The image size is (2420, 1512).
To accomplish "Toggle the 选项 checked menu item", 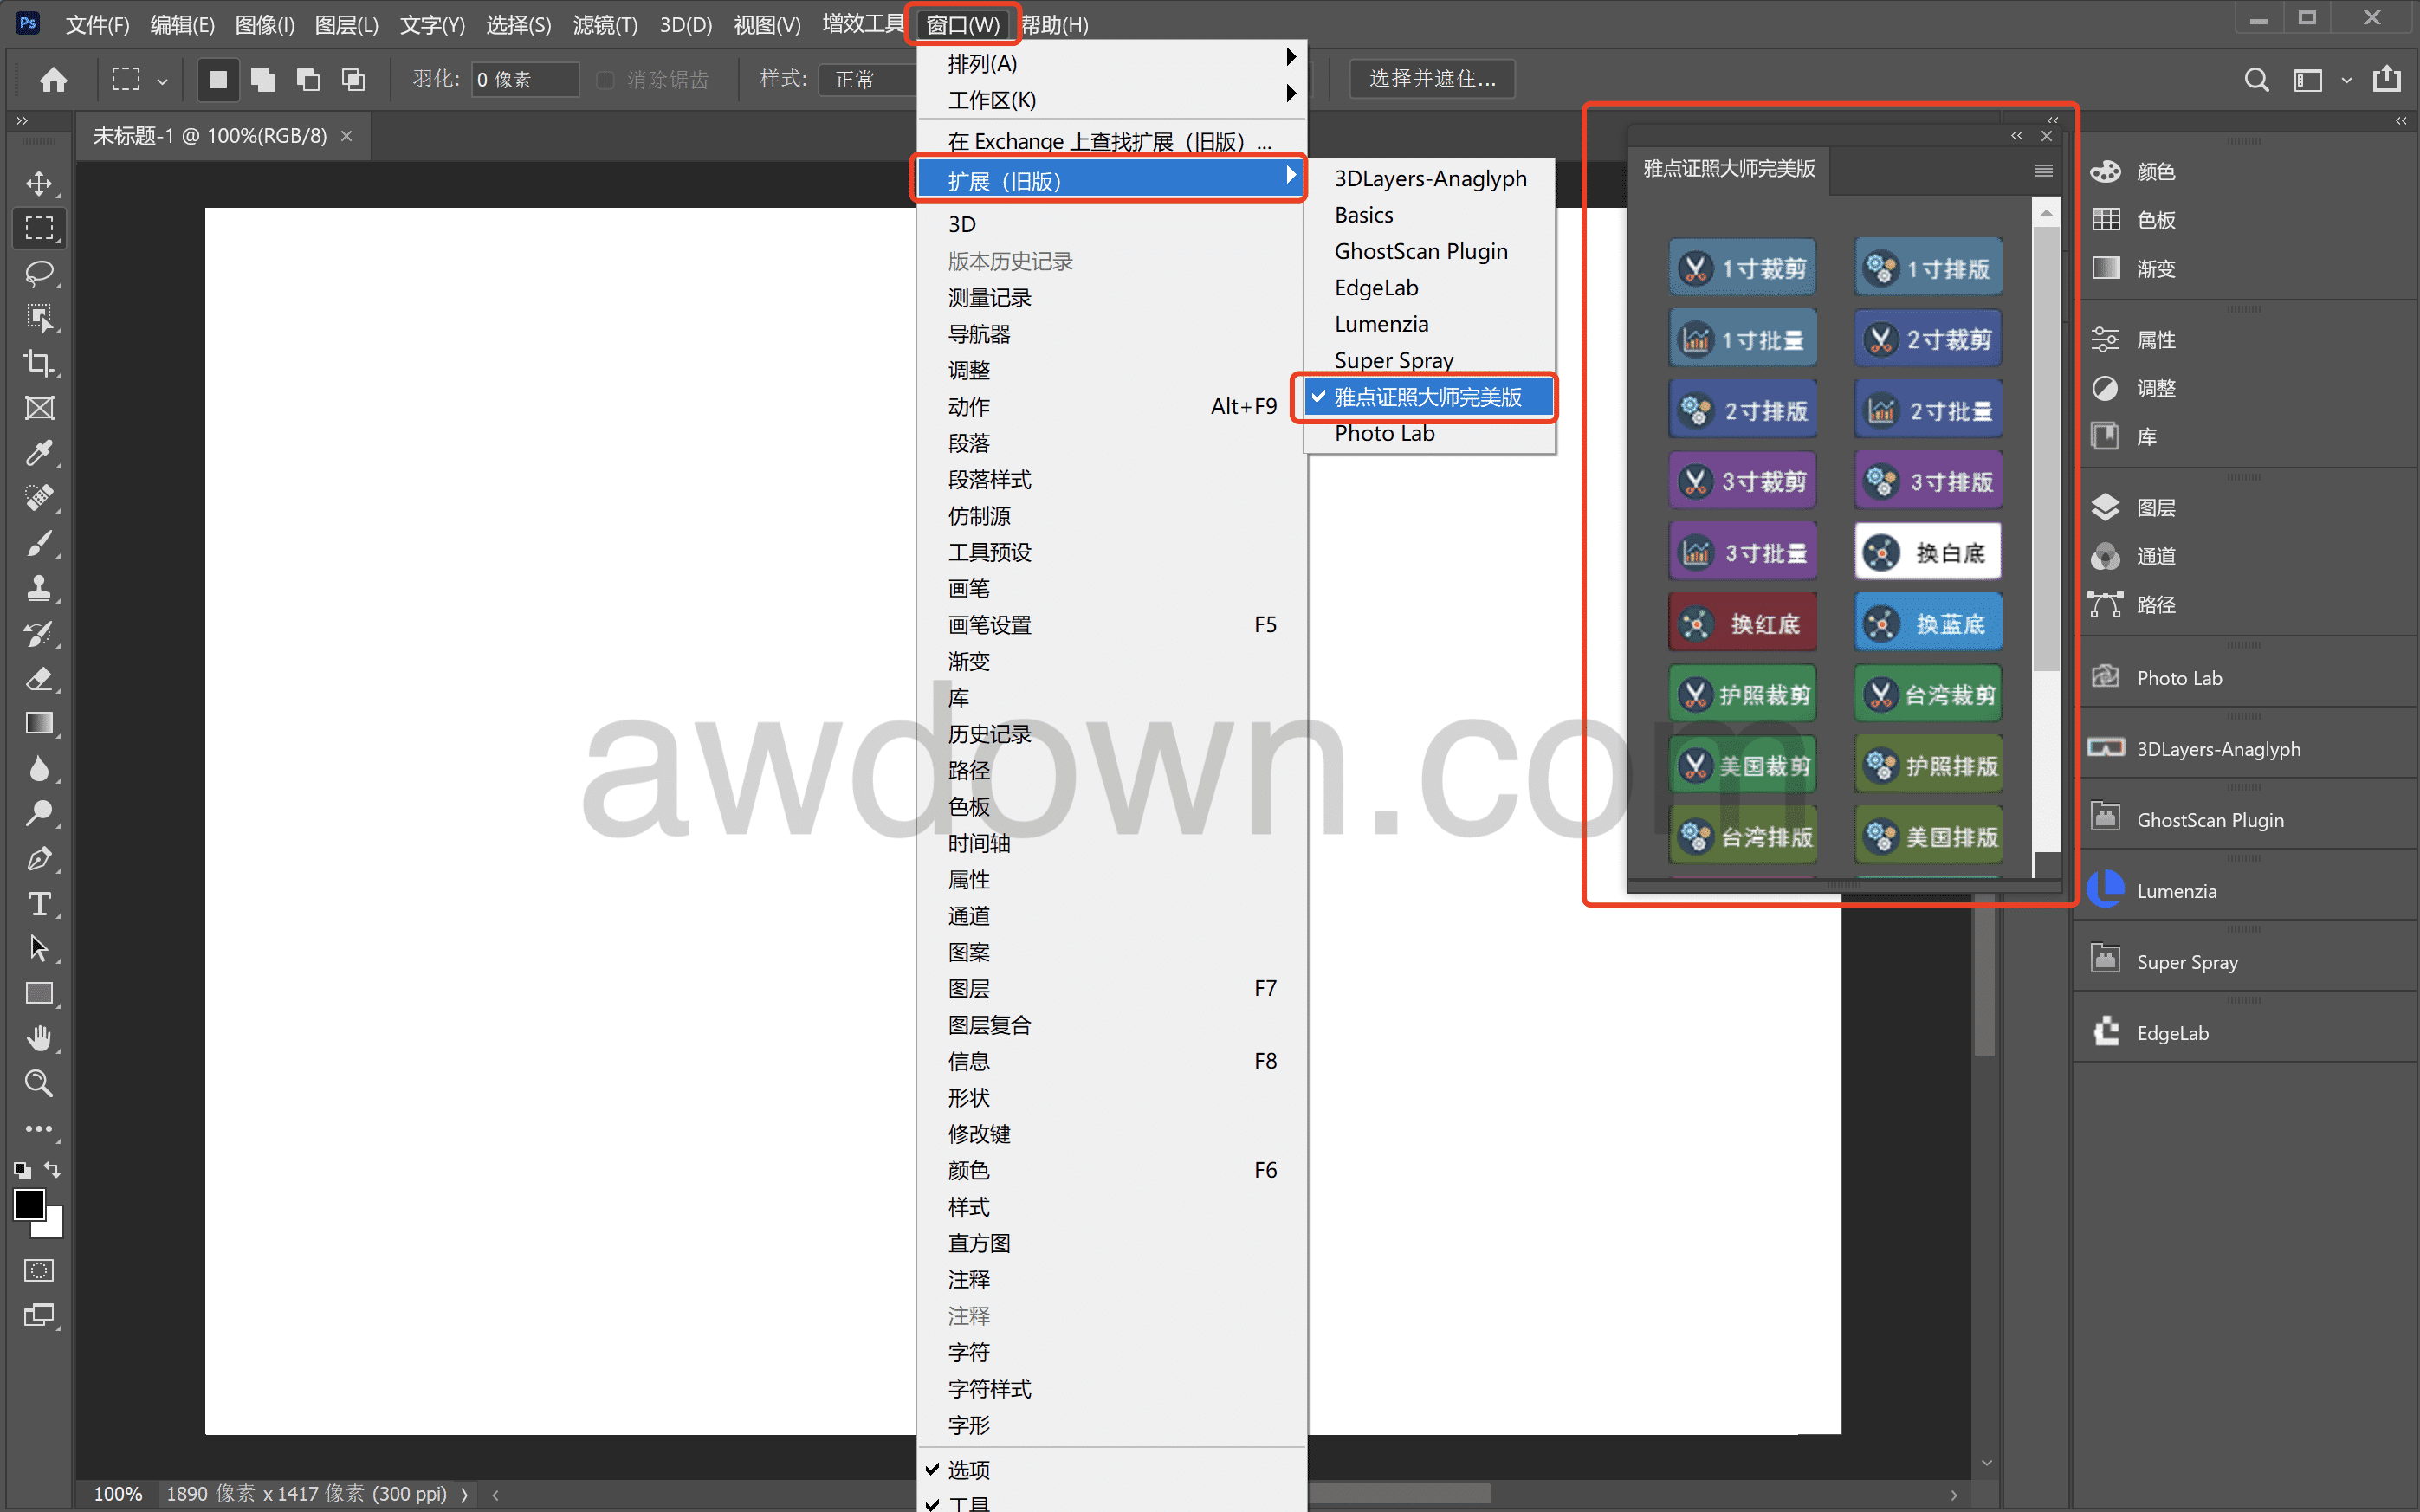I will (x=968, y=1469).
